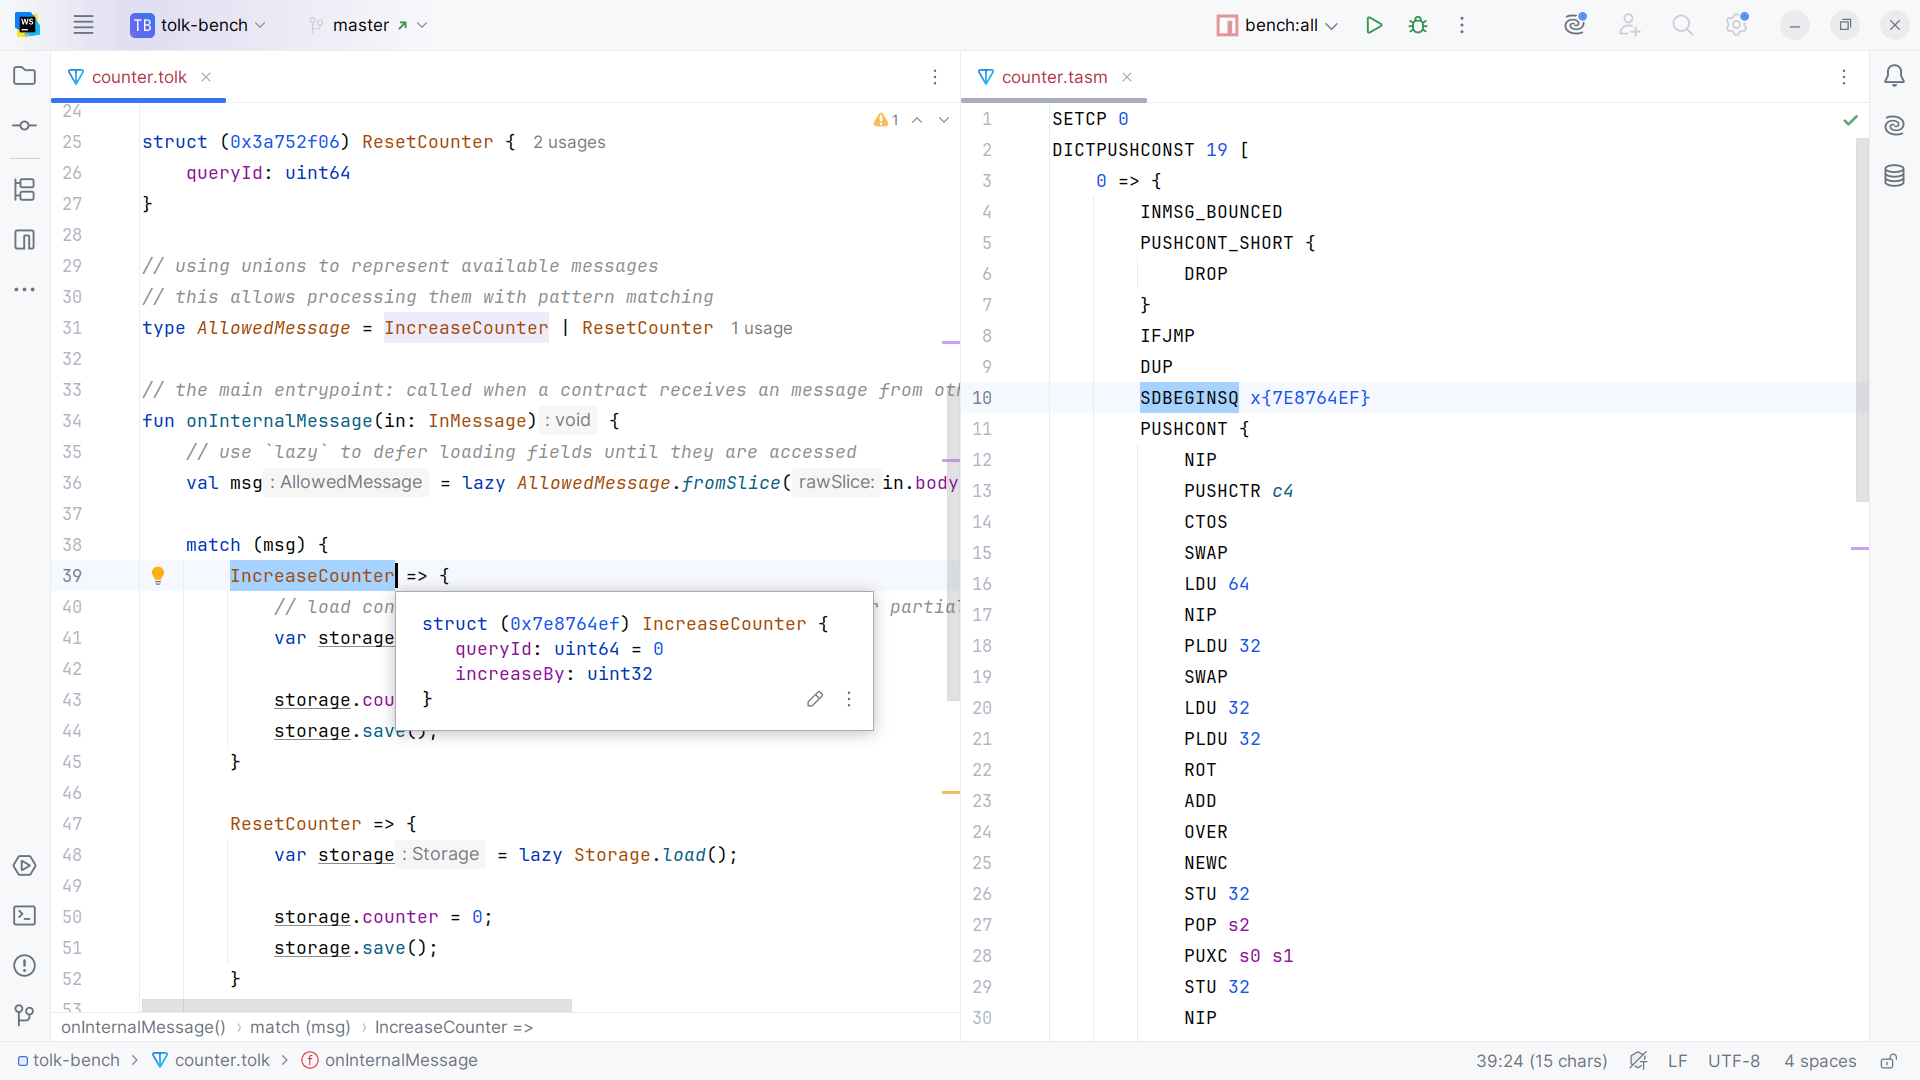Open the Terminal tool window
The width and height of the screenshot is (1920, 1080).
tap(25, 916)
